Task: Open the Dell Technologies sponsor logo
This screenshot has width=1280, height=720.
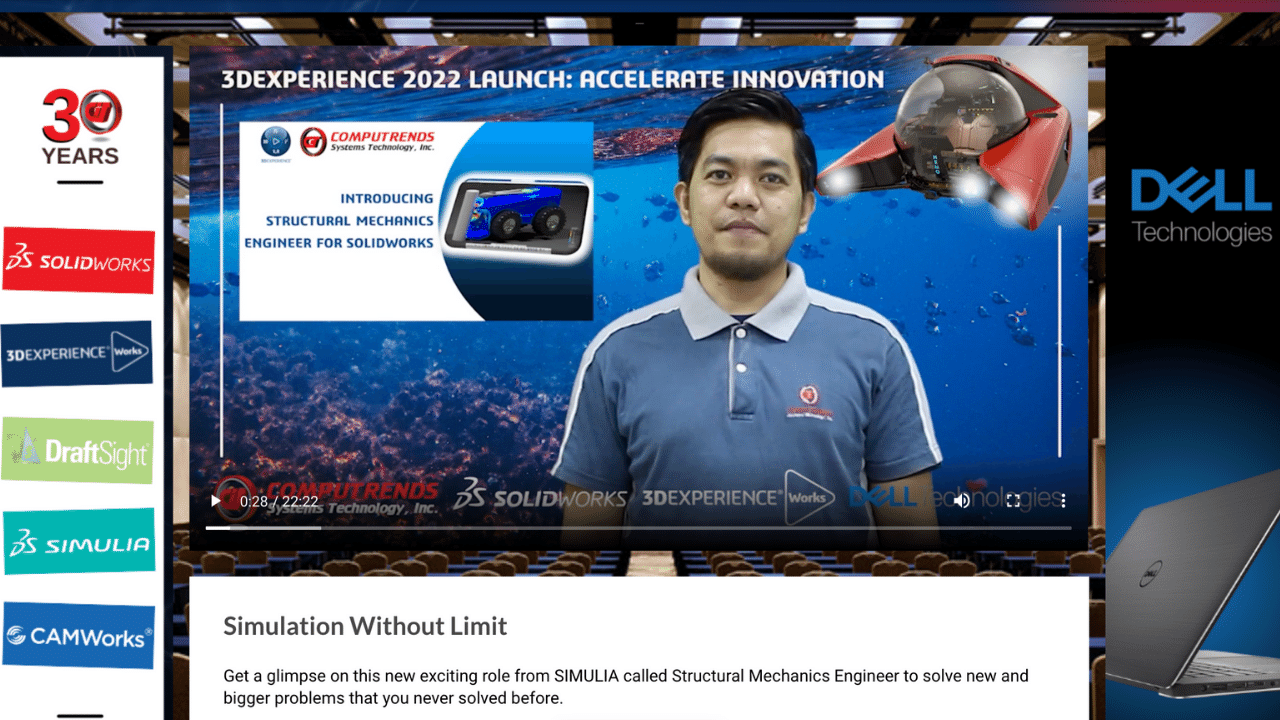Action: pyautogui.click(x=1200, y=207)
